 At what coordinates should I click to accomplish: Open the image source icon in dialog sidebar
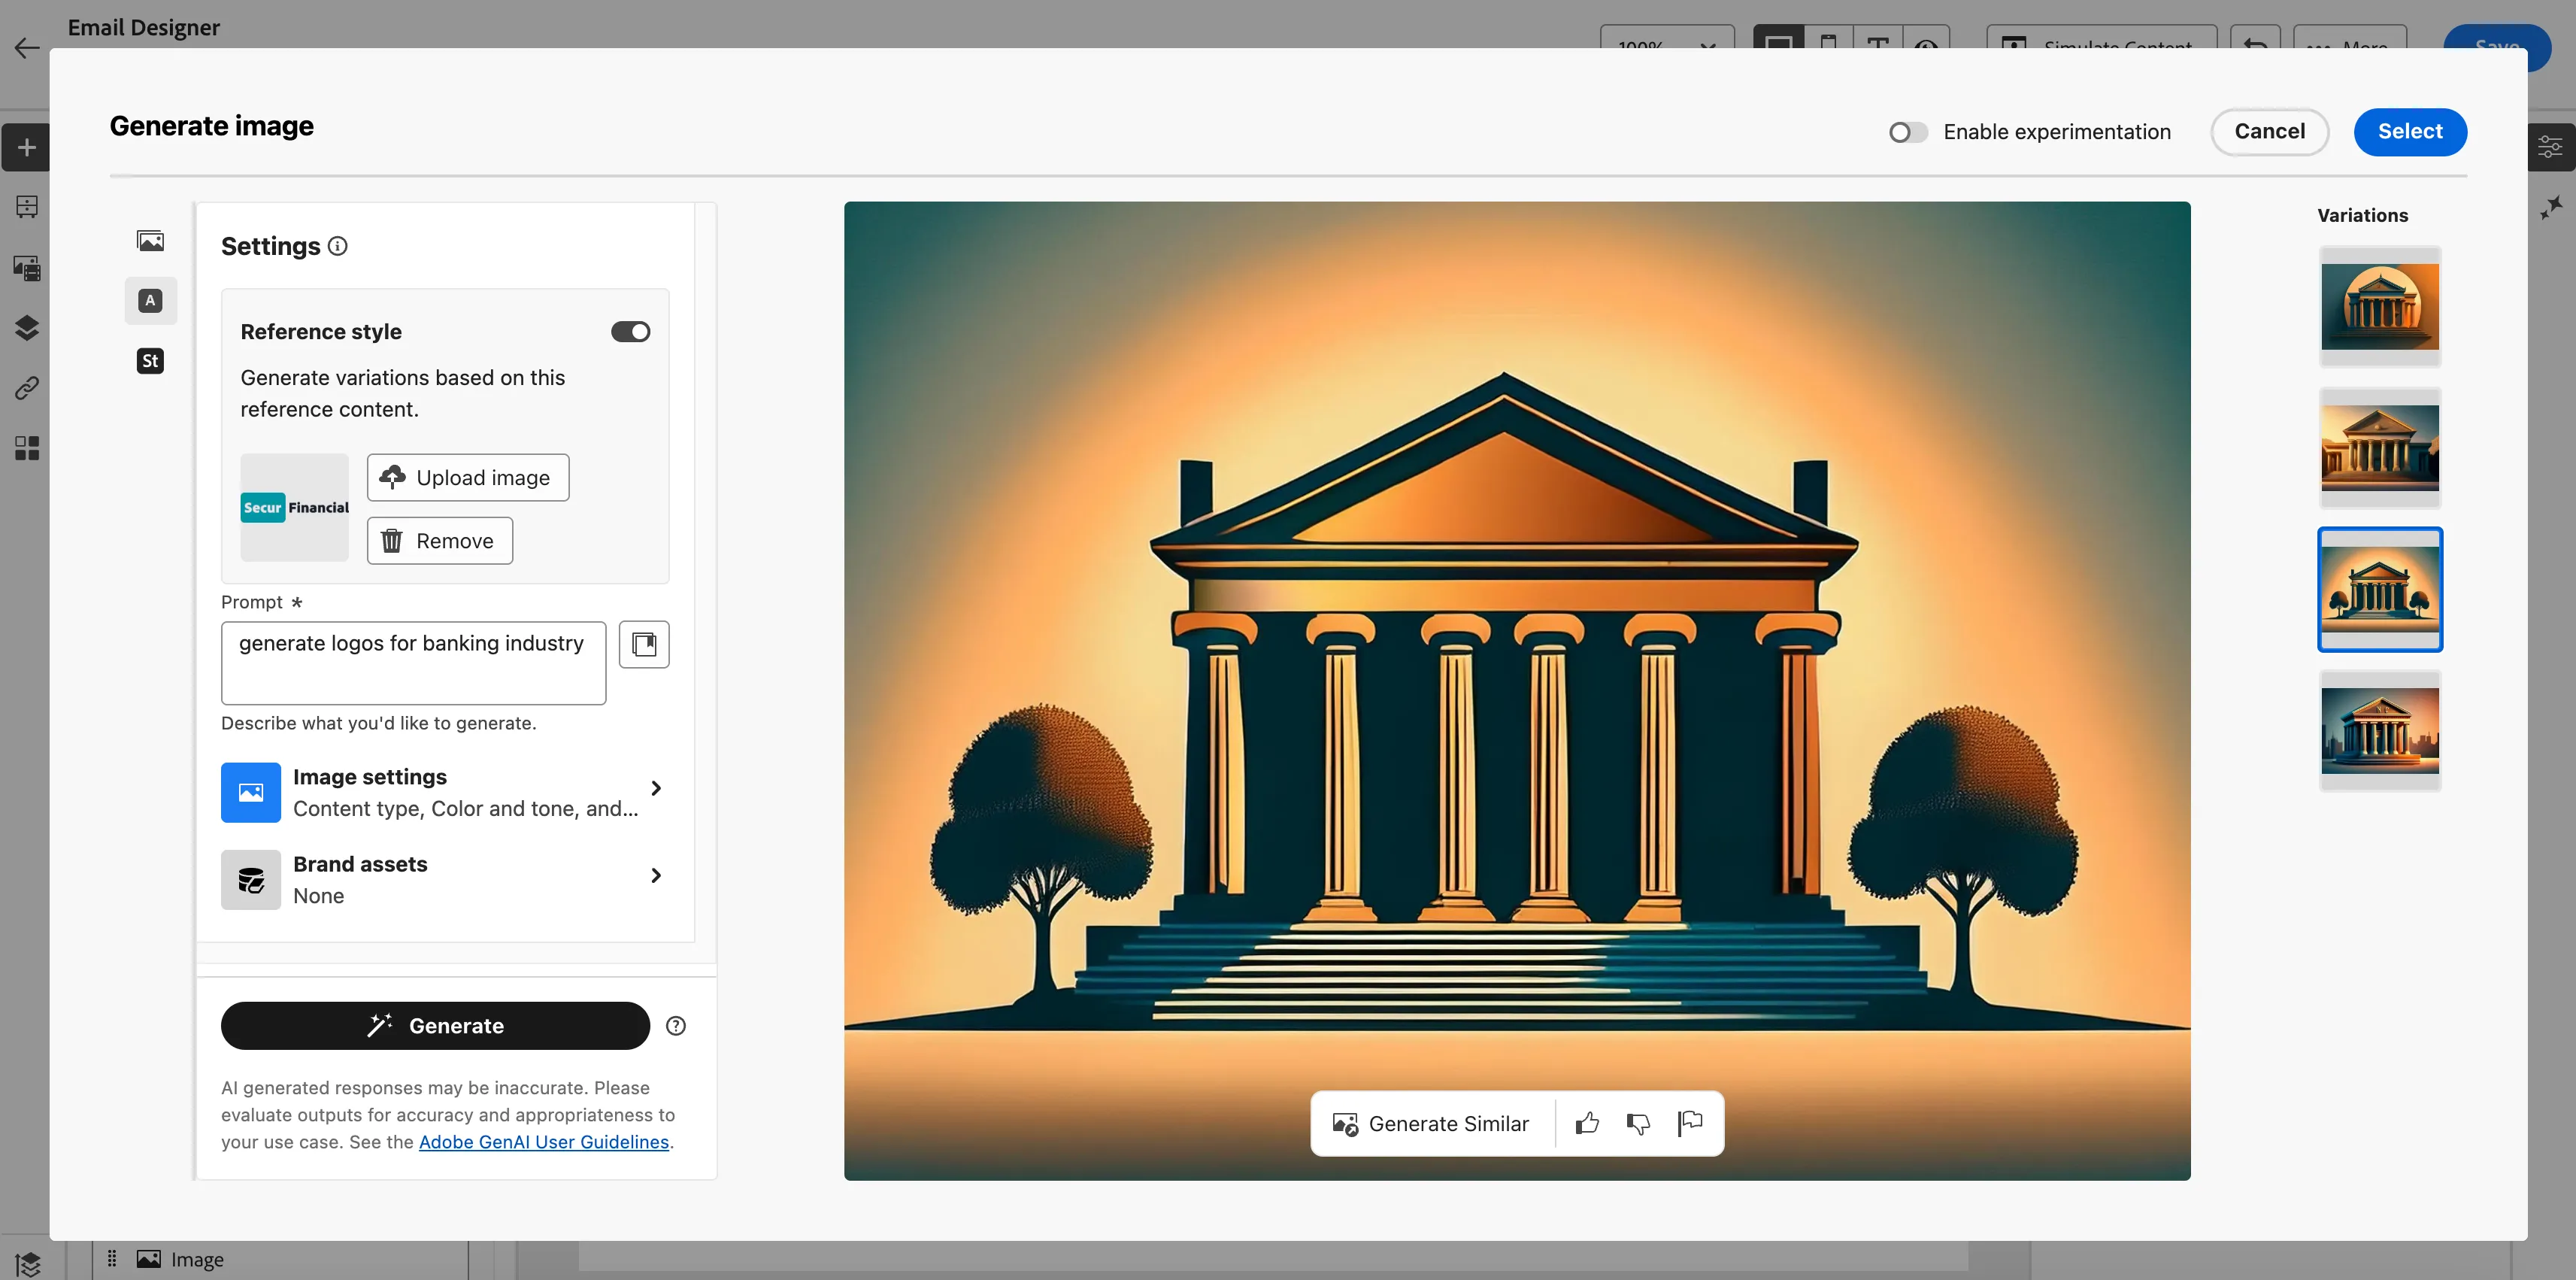[x=150, y=240]
